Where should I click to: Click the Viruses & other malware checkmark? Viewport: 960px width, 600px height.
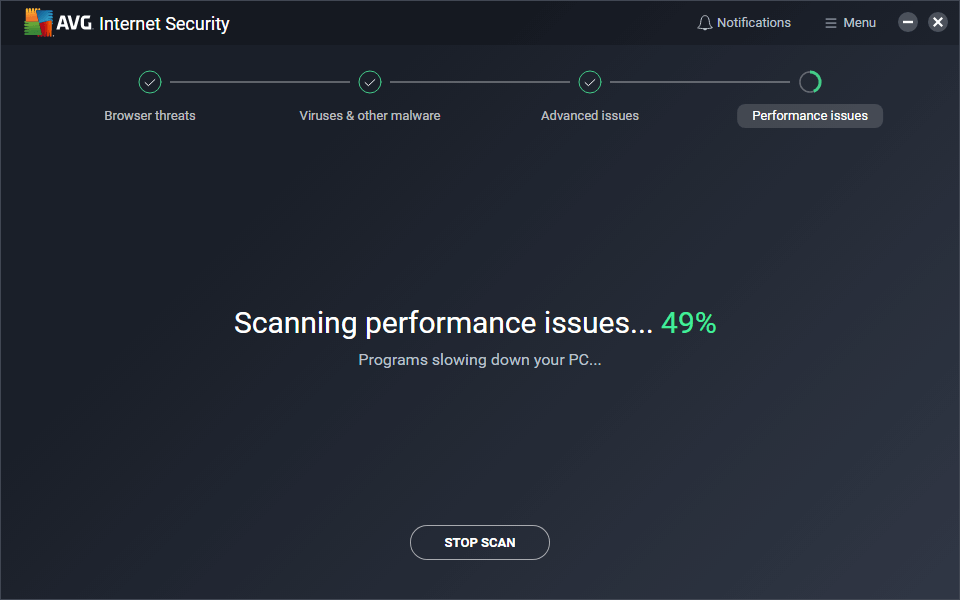coord(370,82)
